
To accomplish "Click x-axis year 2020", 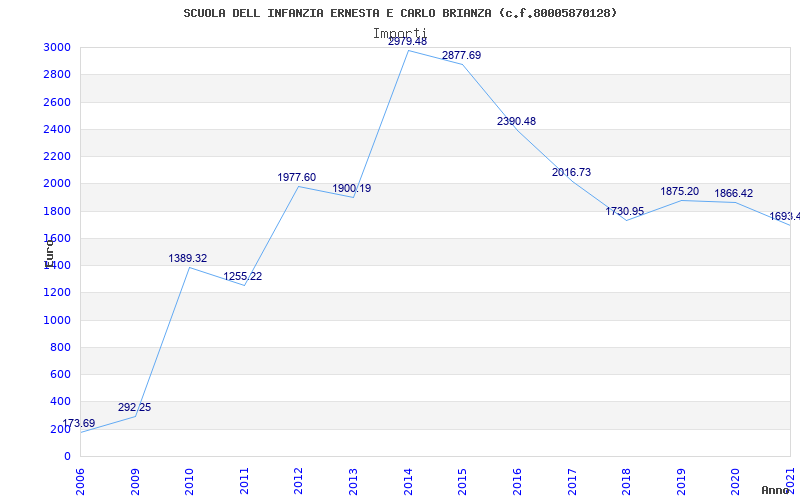I will pos(735,482).
